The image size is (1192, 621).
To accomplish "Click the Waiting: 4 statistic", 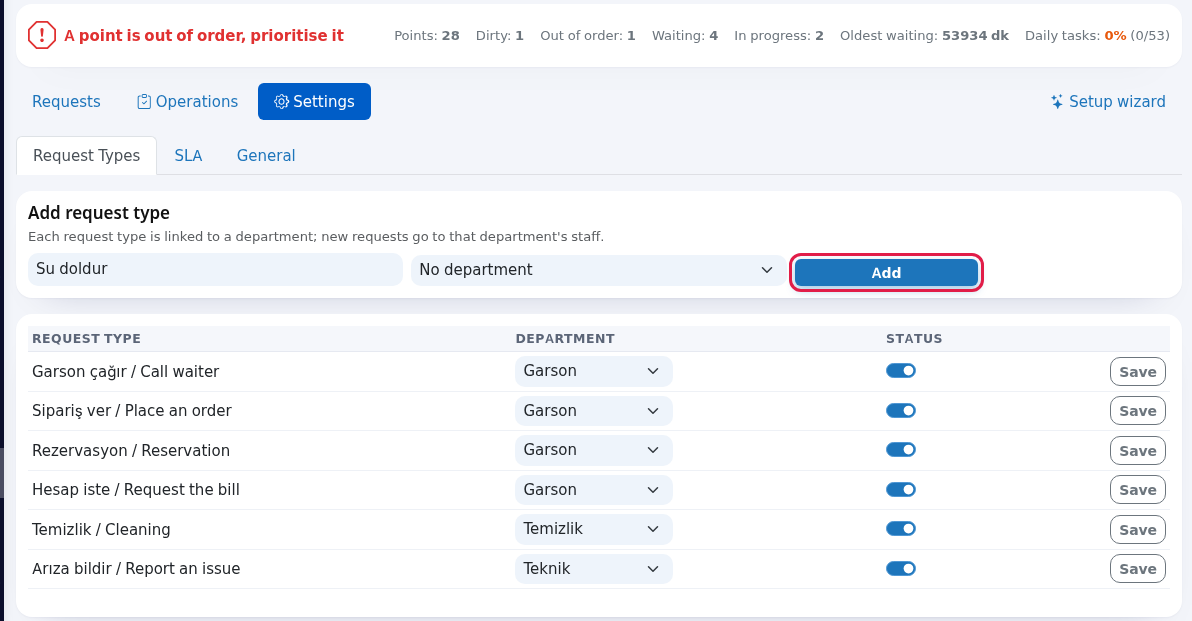I will pos(685,36).
